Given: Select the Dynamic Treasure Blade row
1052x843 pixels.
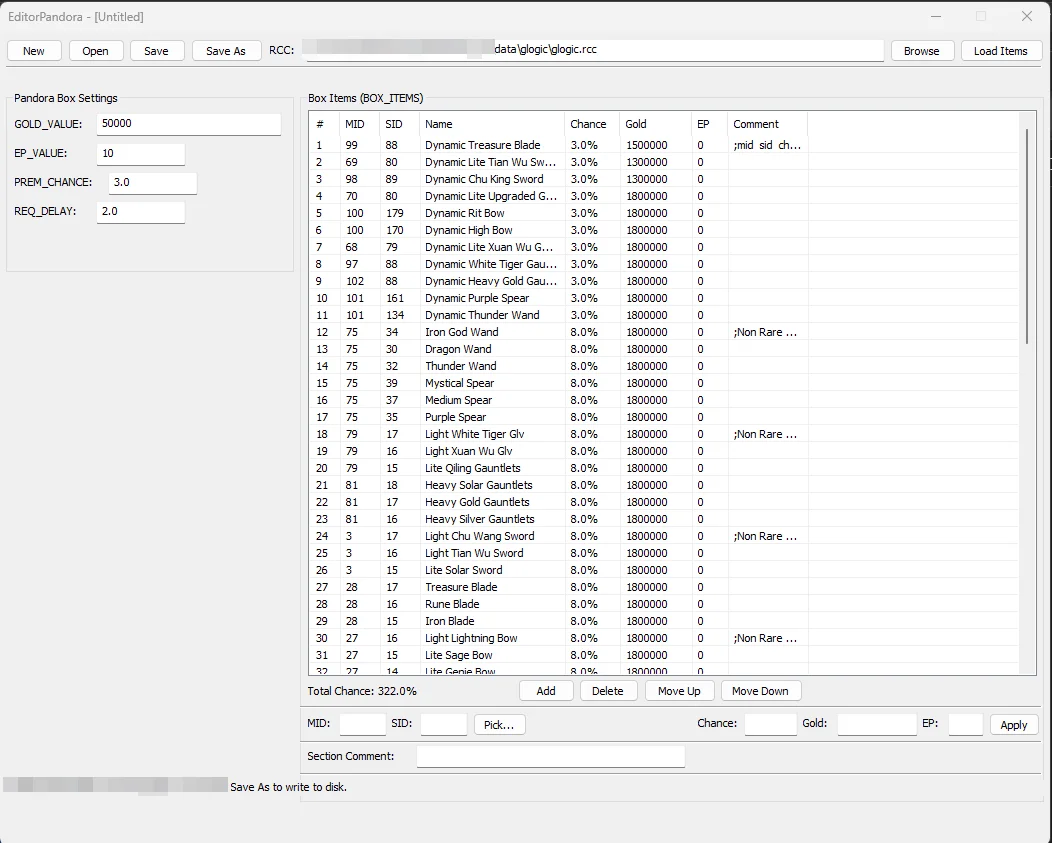Looking at the screenshot, I should coord(666,145).
